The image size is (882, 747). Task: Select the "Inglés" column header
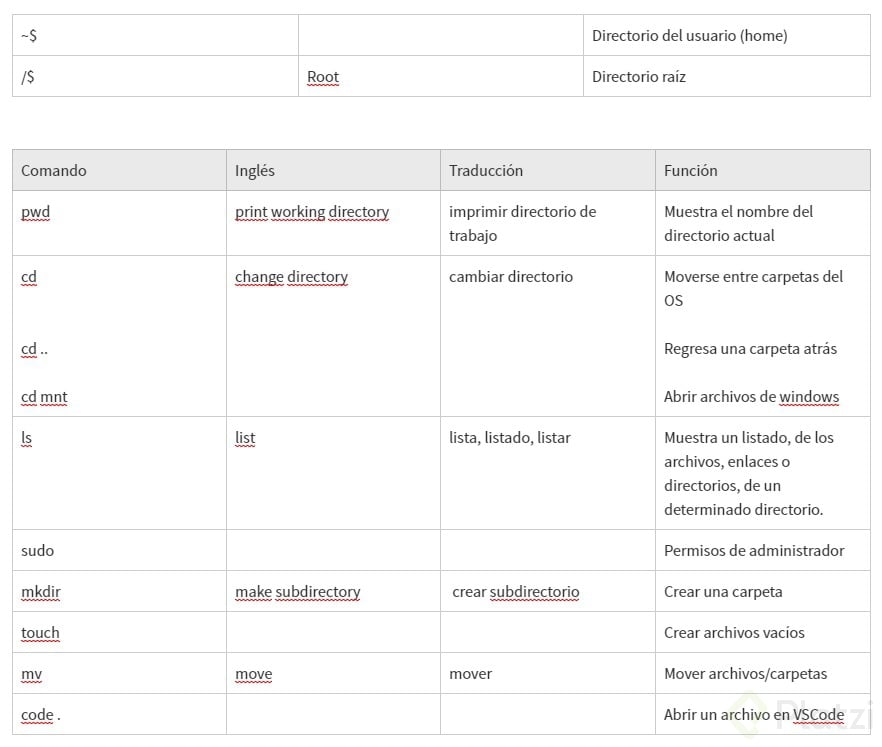[255, 170]
